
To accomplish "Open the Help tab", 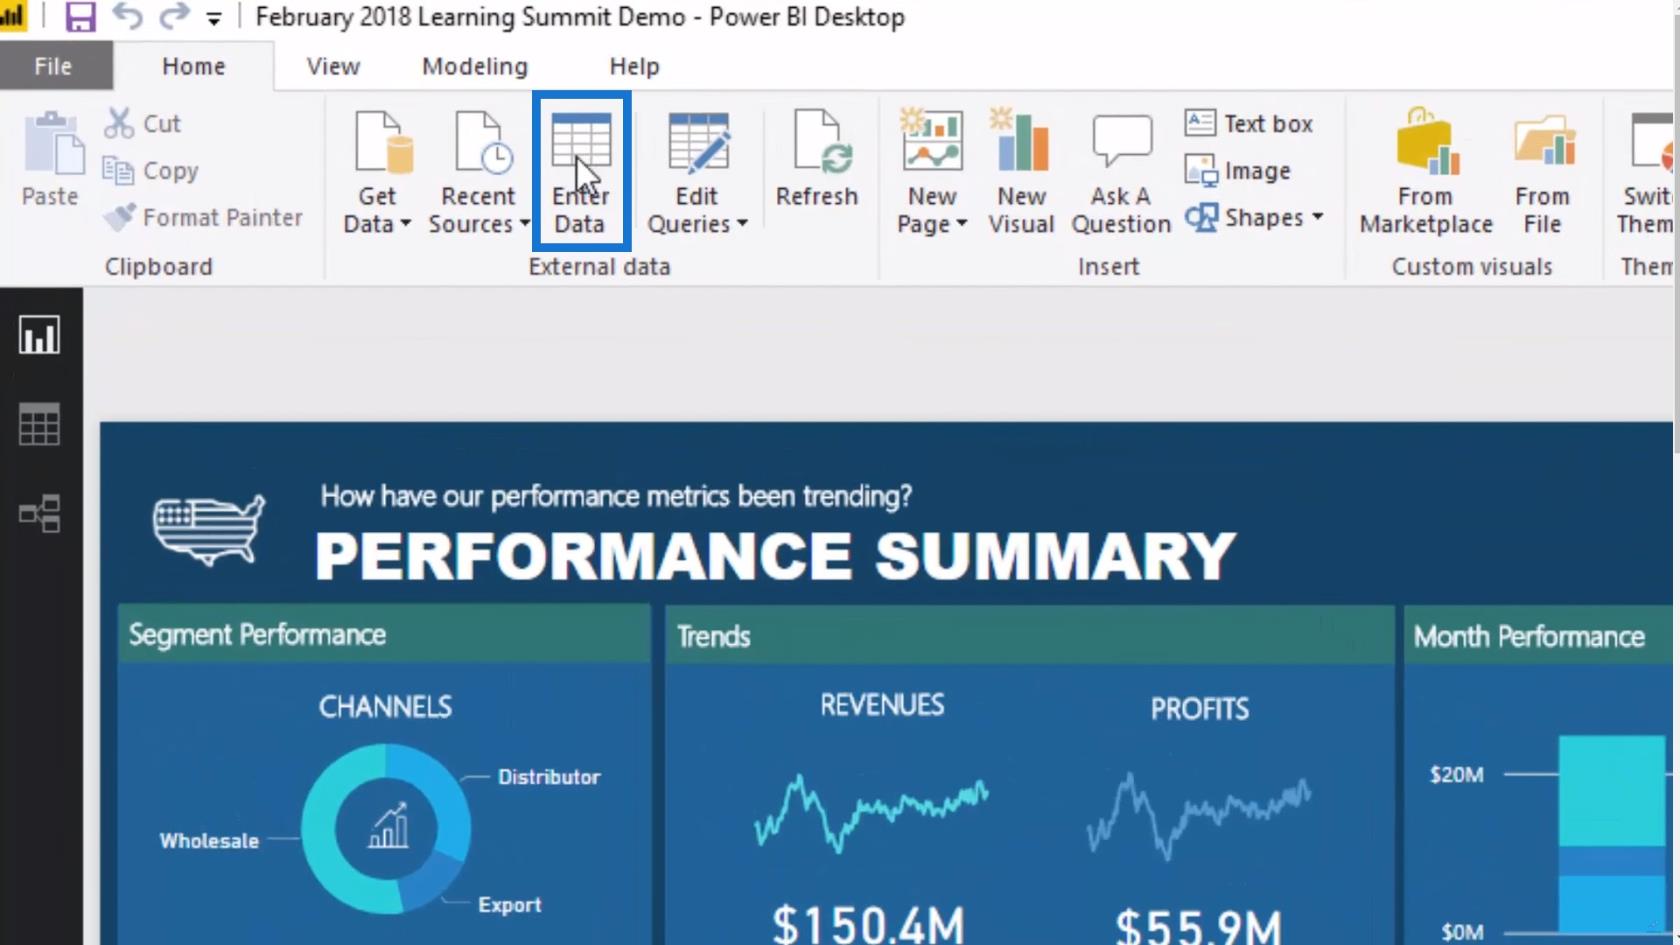I will point(634,66).
